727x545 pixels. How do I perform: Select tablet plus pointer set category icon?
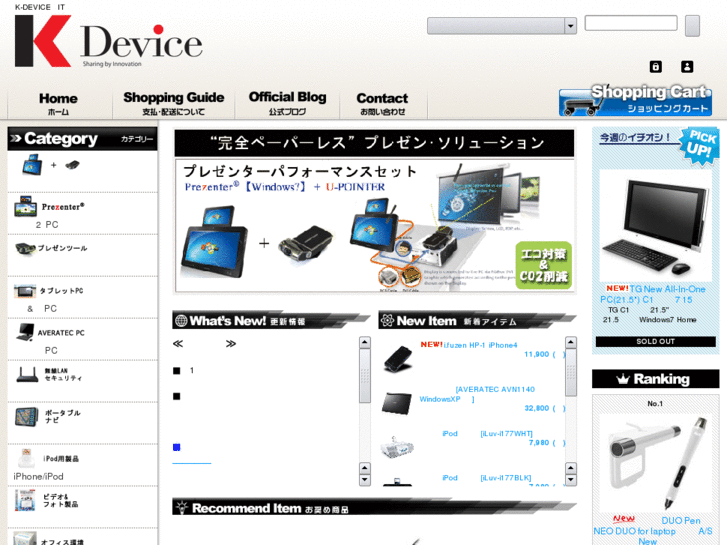point(51,165)
